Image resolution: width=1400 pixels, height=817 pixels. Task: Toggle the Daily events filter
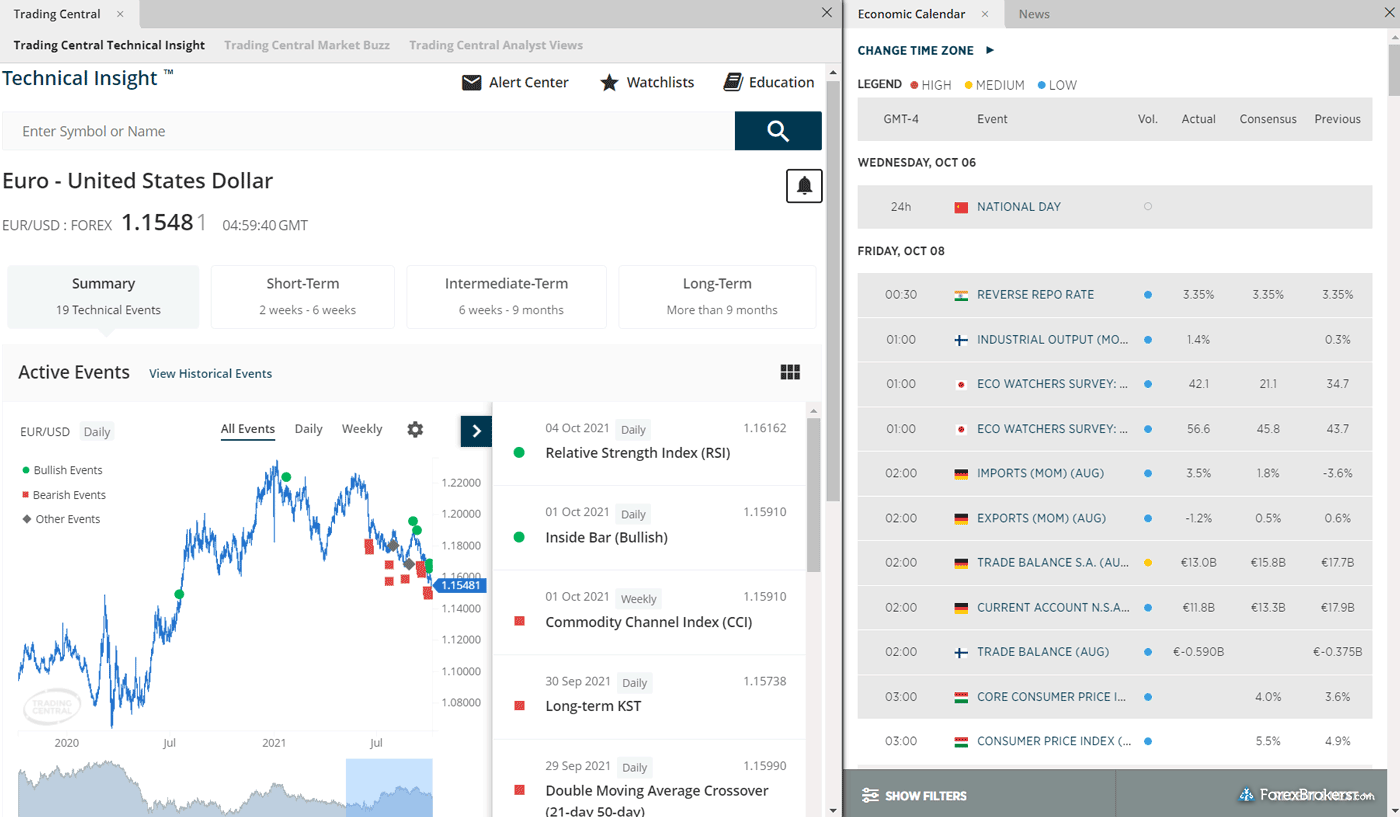[310, 428]
